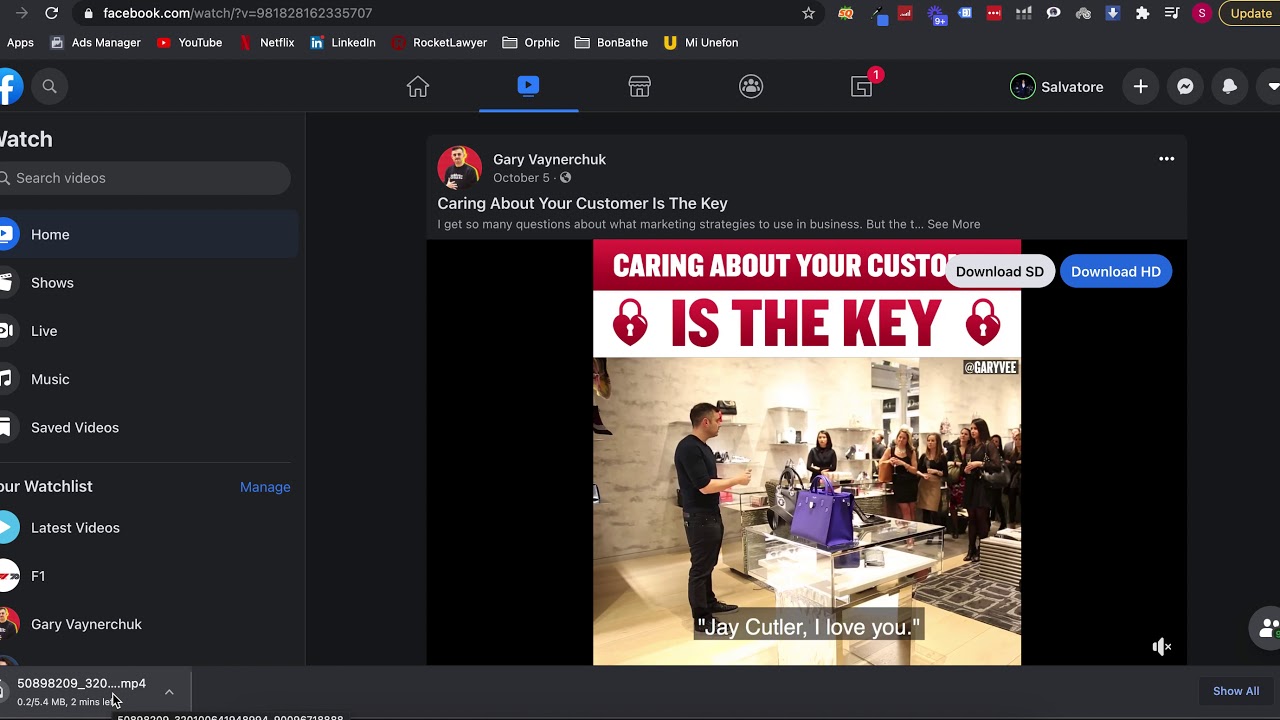
Task: Click the address bar URL
Action: [x=238, y=13]
